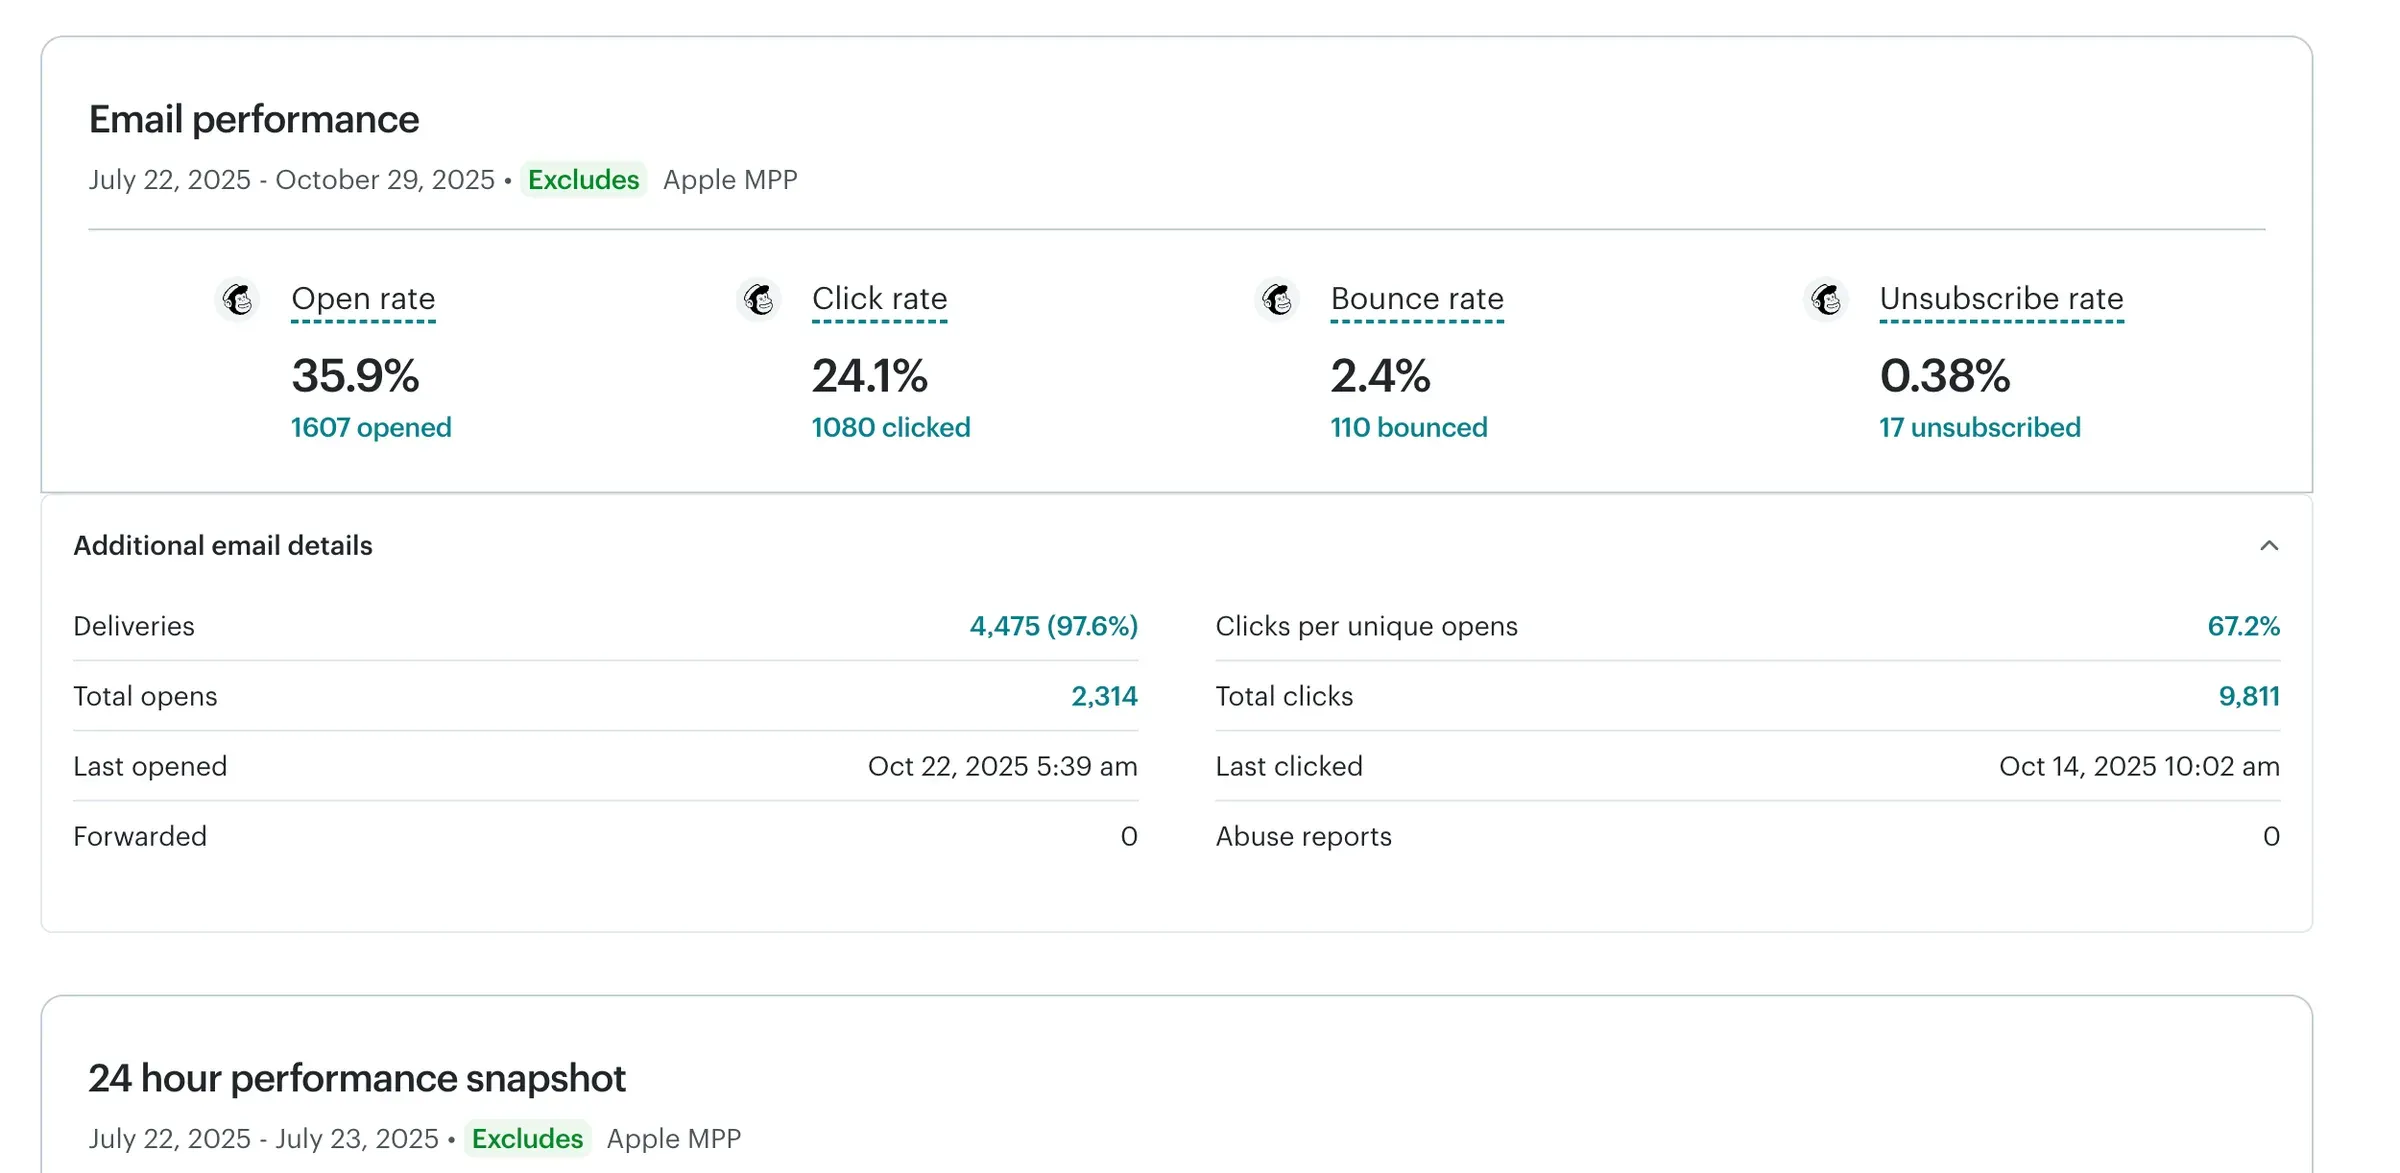View the 110 bounced recipients
This screenshot has height=1173, width=2400.
point(1409,427)
